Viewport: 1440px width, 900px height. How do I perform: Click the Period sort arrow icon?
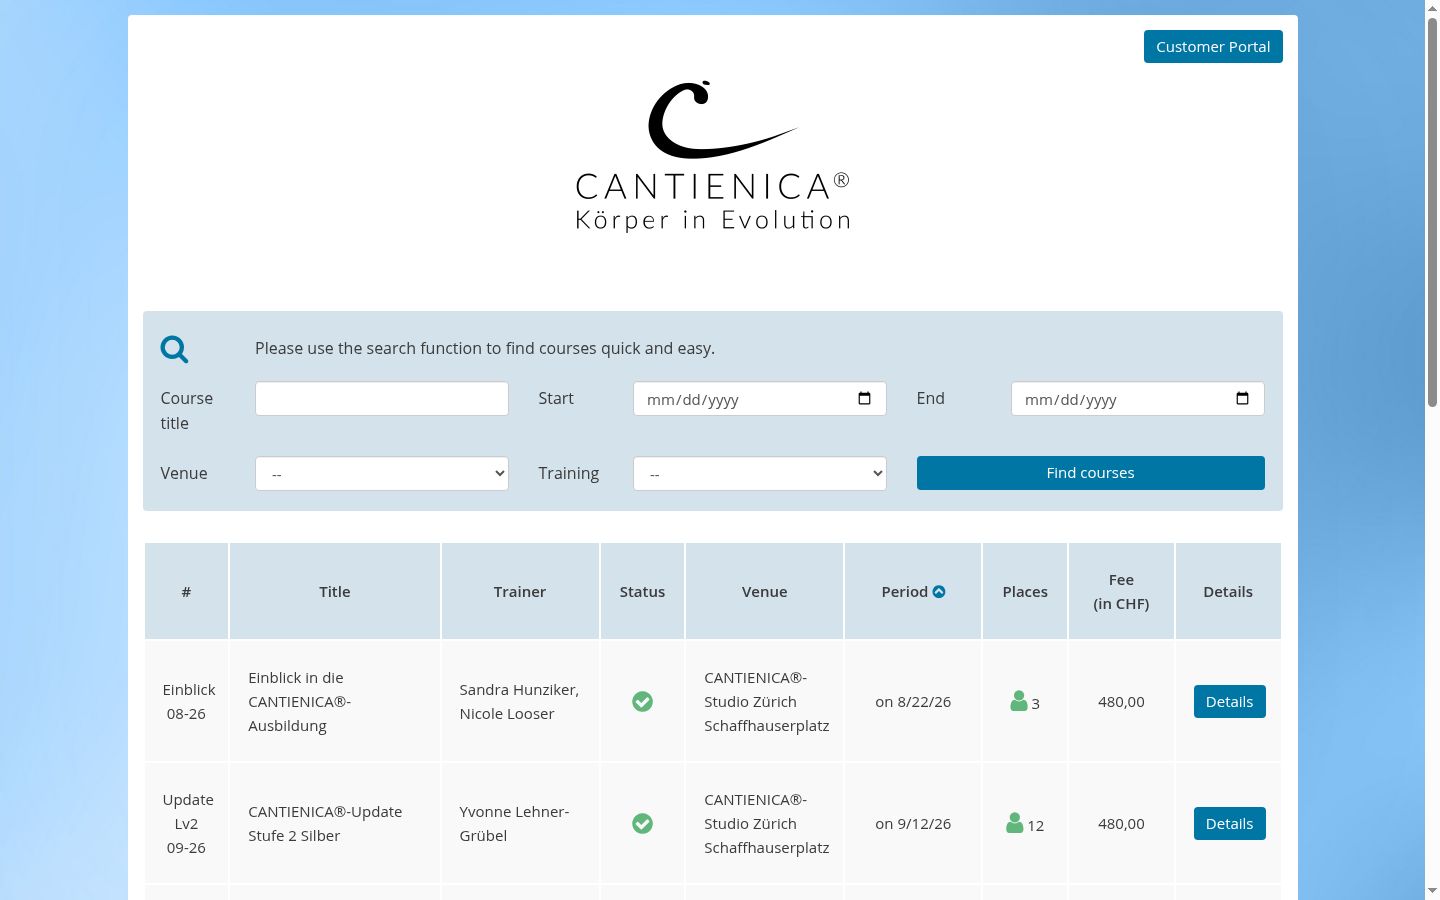click(x=939, y=592)
